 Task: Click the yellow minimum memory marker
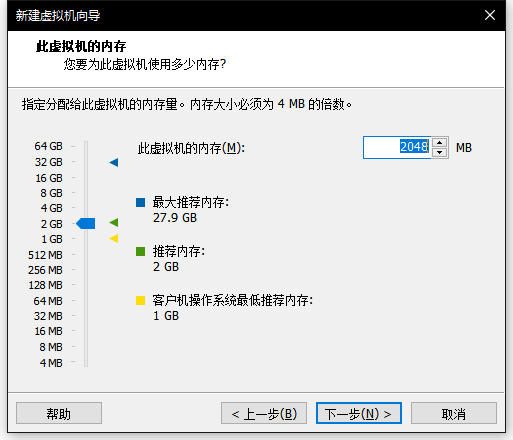click(114, 238)
